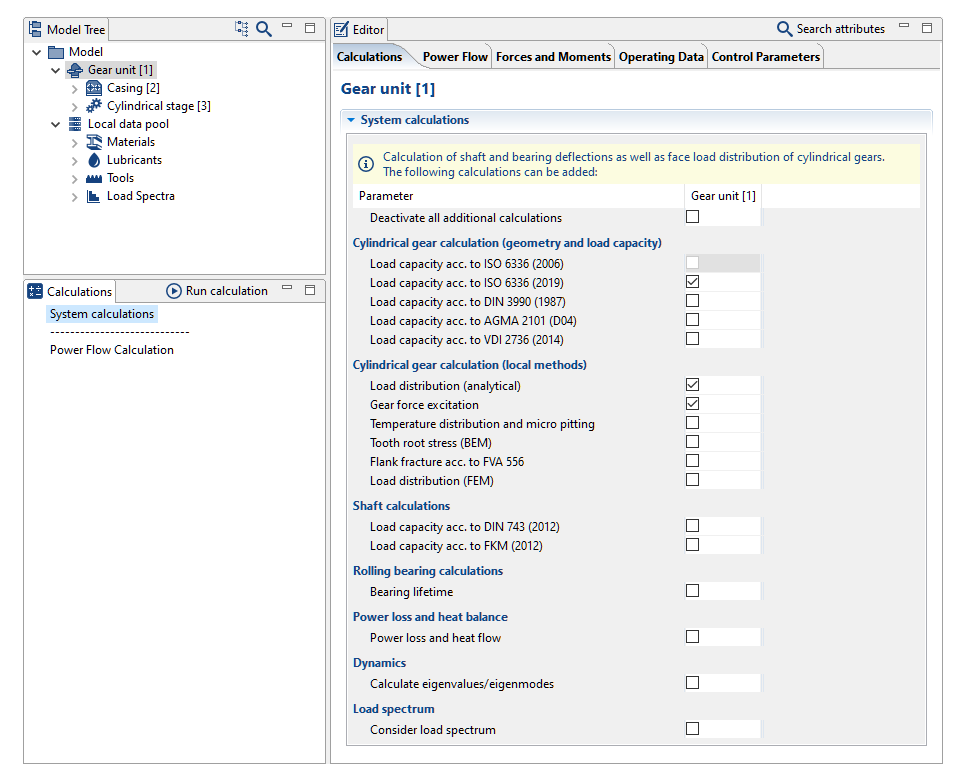Collapse the System calculations section

(352, 118)
